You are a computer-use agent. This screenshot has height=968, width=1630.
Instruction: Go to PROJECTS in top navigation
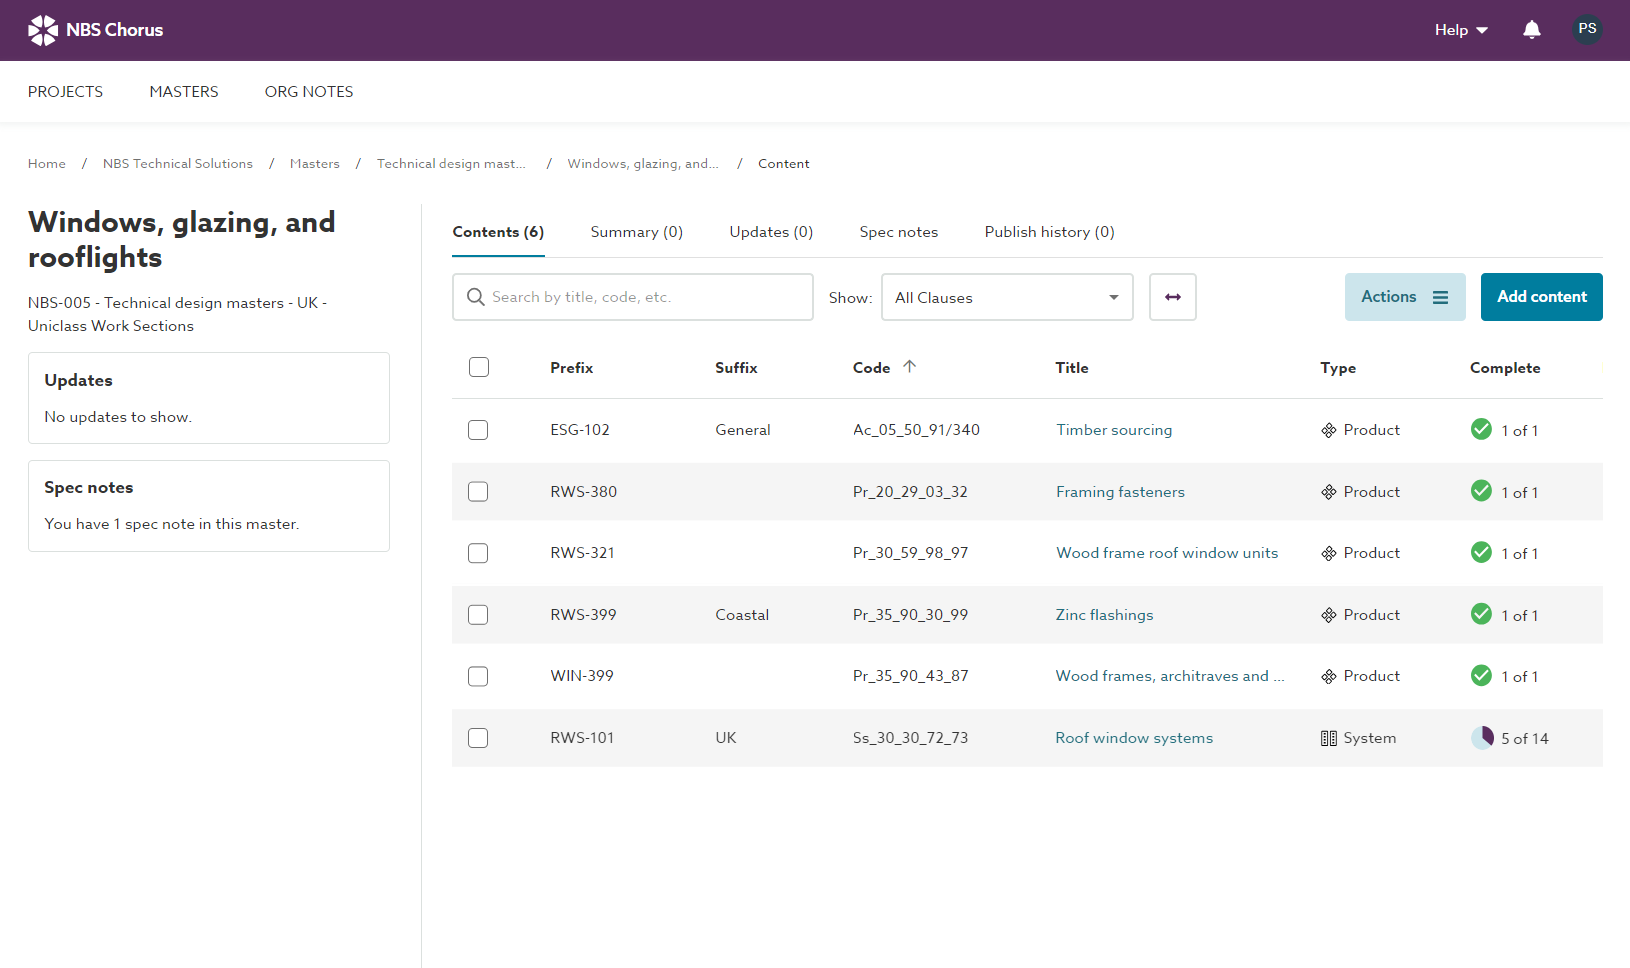65,92
